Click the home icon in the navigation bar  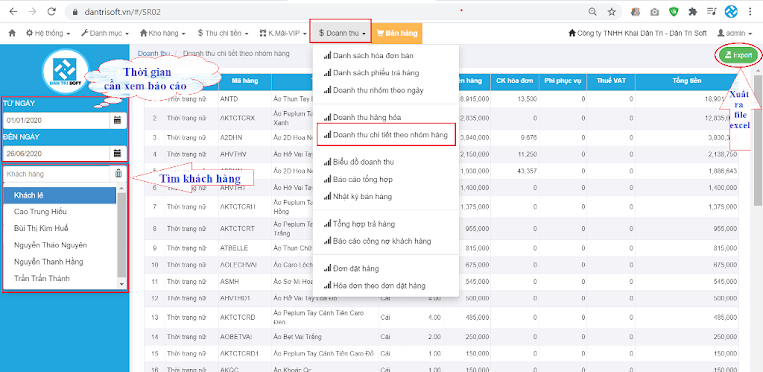point(12,33)
